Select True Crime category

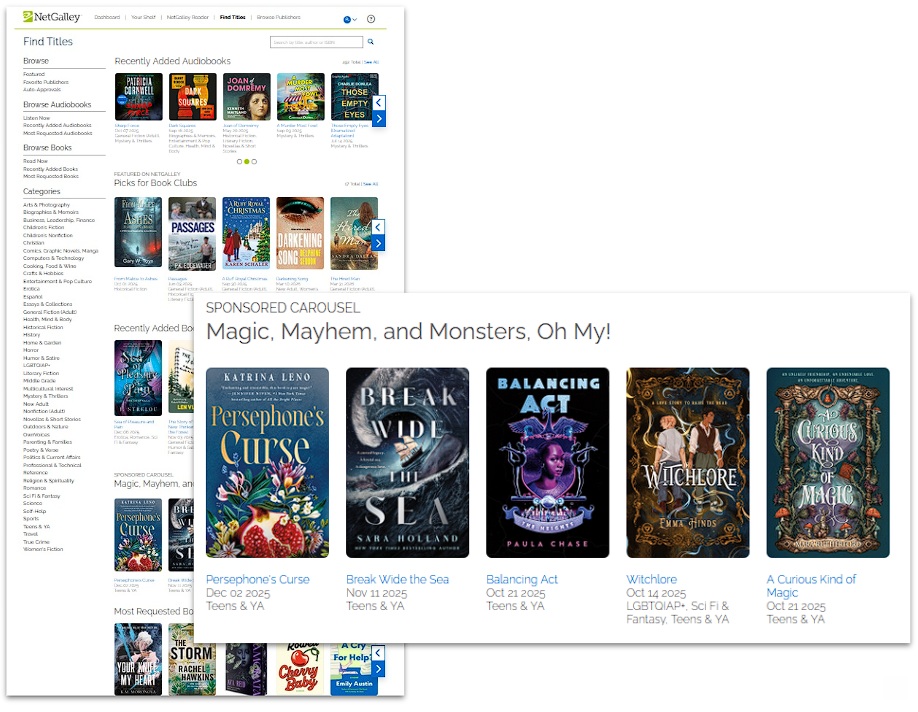(x=36, y=542)
